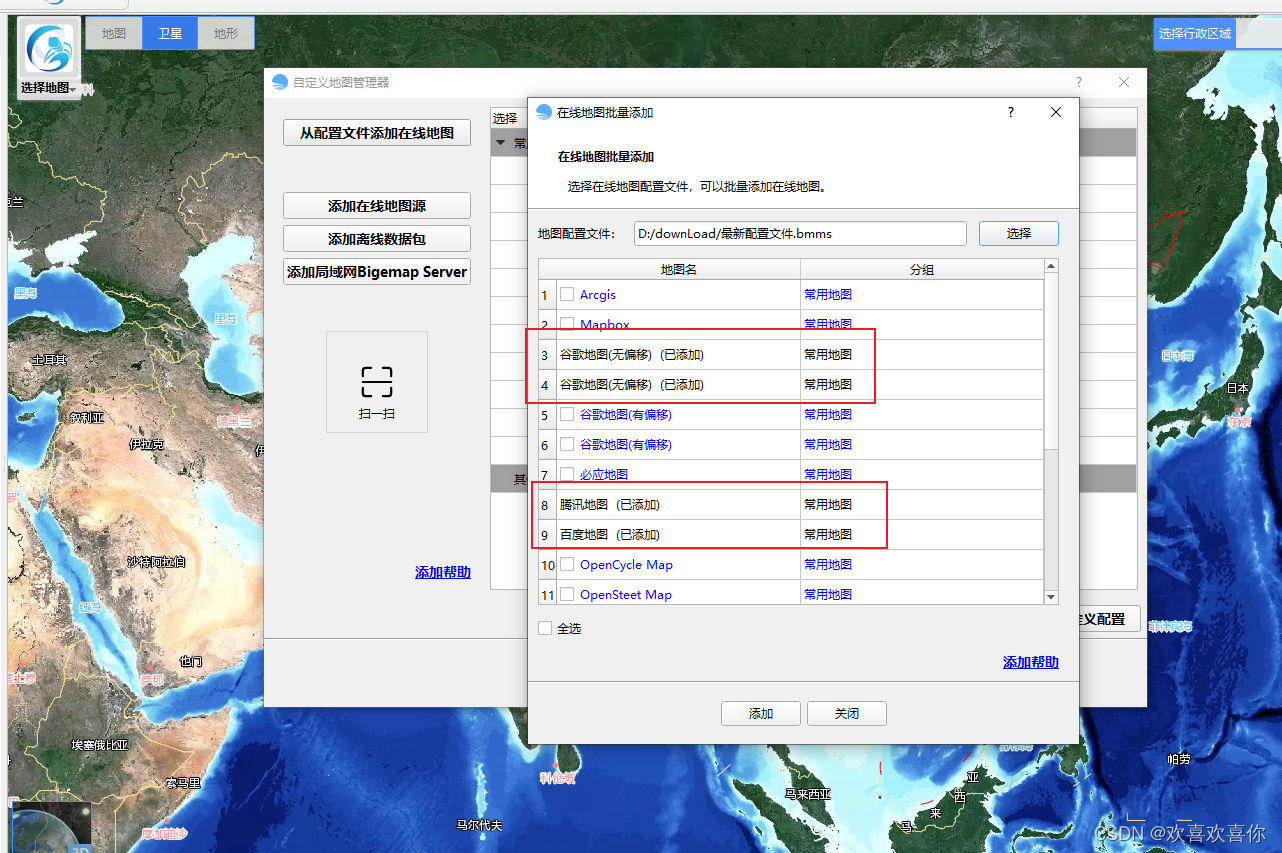Viewport: 1282px width, 853px height.
Task: Click 谷歌地图(无偏移) (已添加) in row 3
Action: [x=632, y=354]
